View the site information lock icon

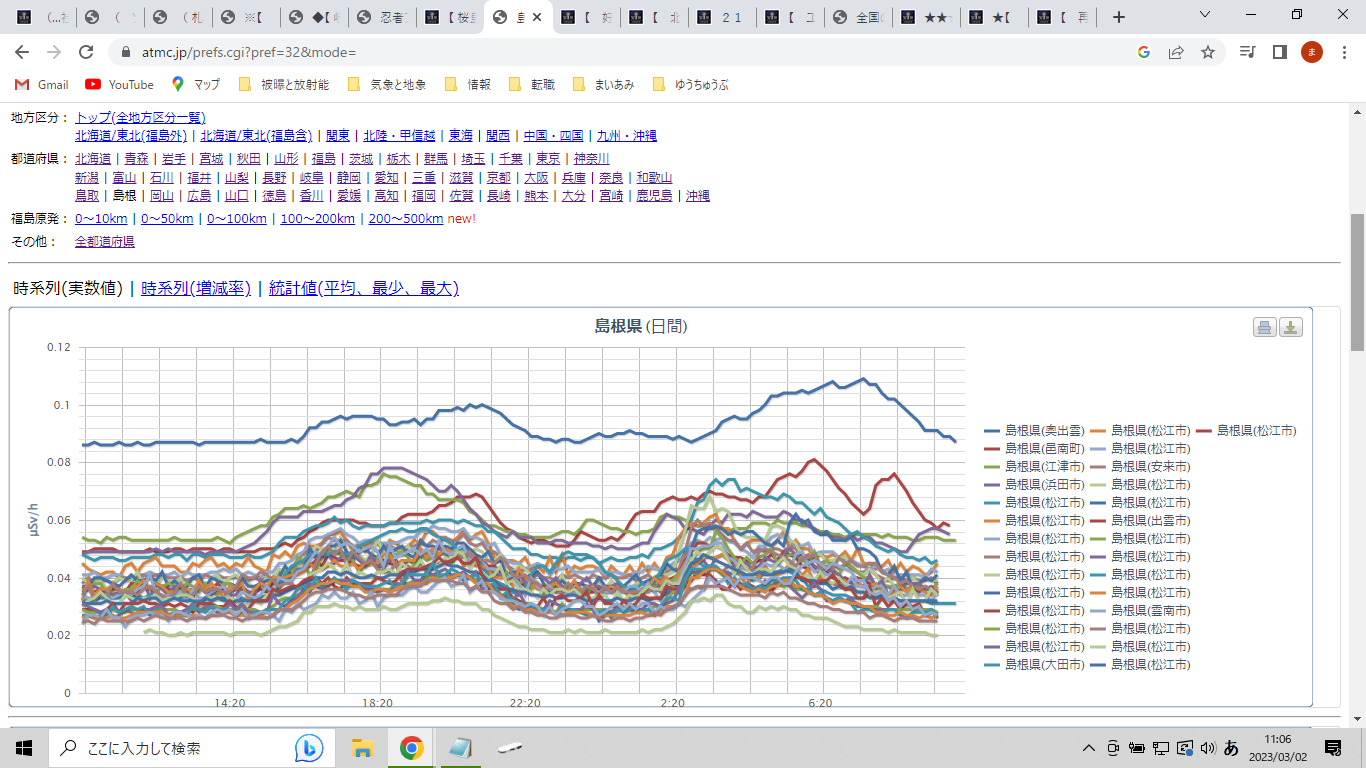(126, 52)
